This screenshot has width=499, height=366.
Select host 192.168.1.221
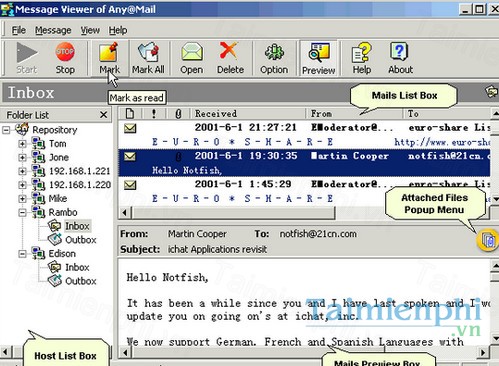(79, 171)
